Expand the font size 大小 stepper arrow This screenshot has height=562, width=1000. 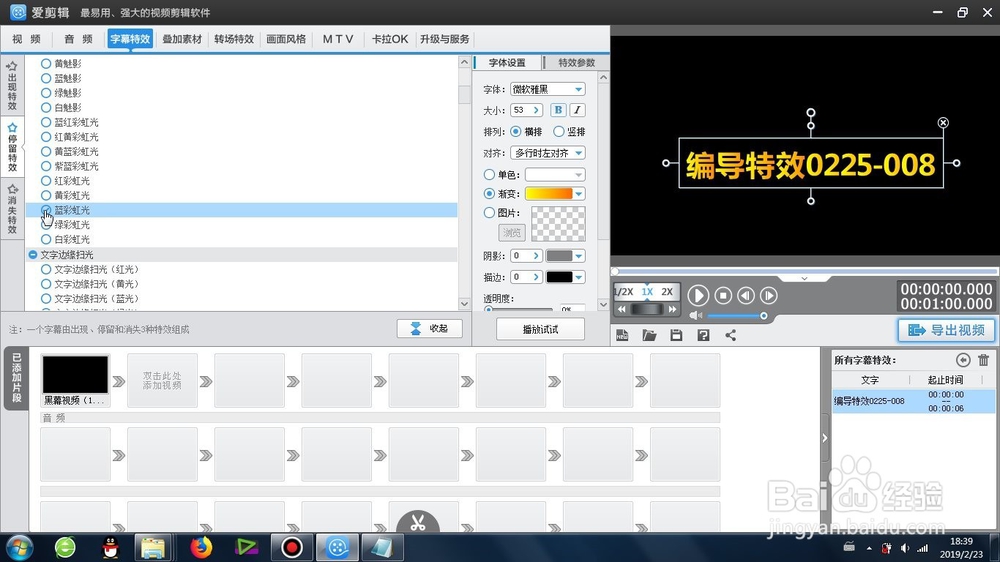pos(536,110)
